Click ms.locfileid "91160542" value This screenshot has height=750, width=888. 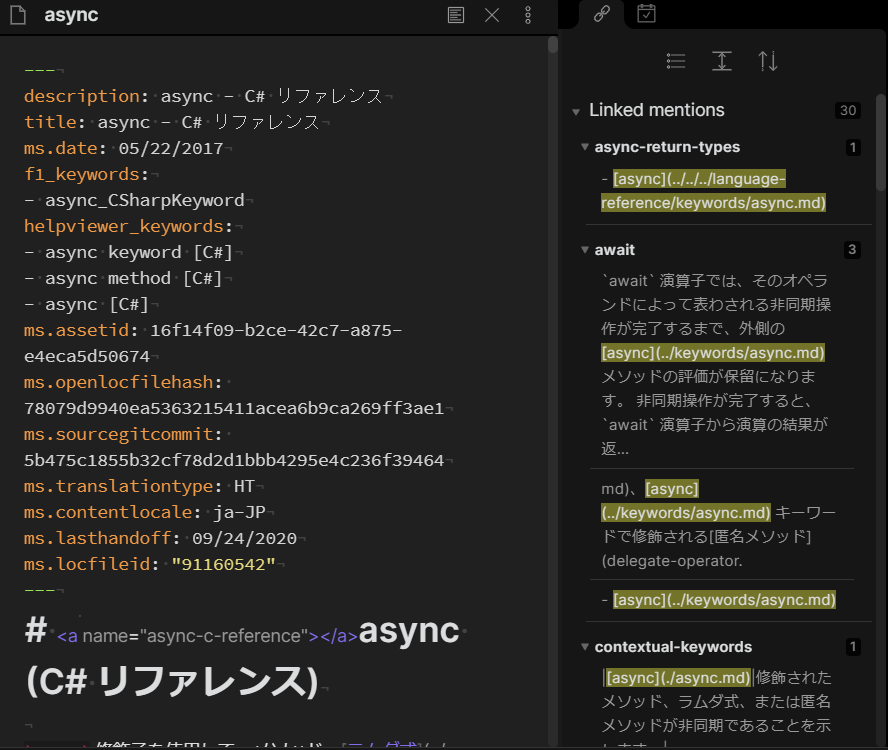point(223,565)
